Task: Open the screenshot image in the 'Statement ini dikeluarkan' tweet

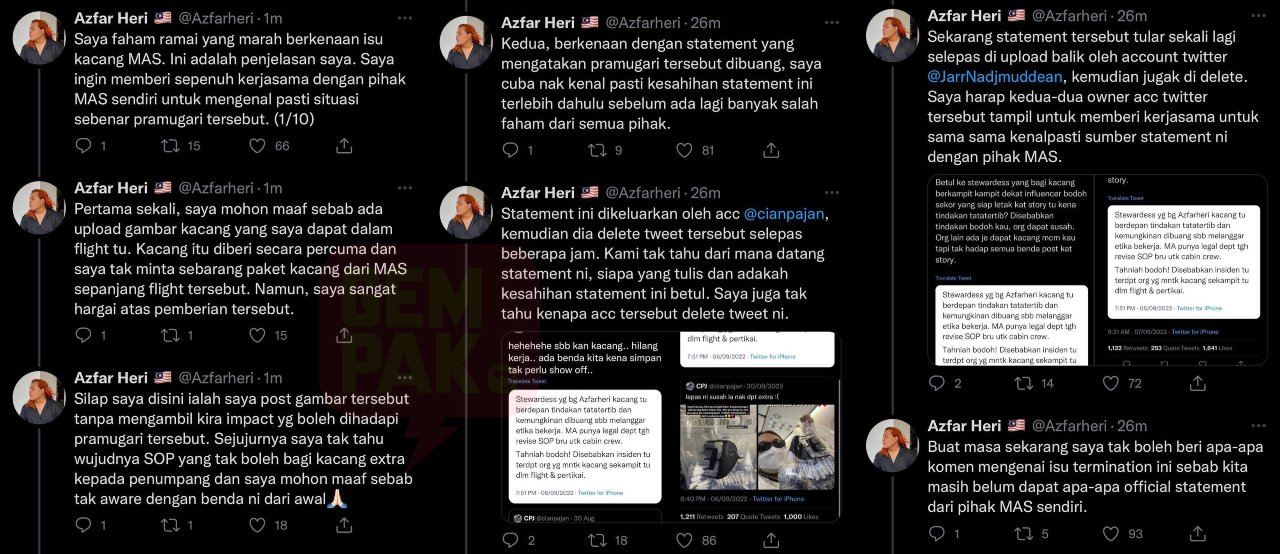Action: click(671, 428)
